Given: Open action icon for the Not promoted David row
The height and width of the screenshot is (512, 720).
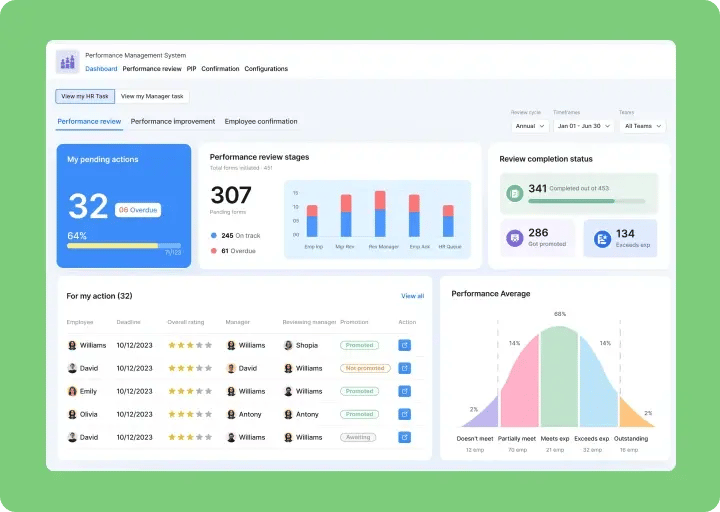Looking at the screenshot, I should (405, 368).
